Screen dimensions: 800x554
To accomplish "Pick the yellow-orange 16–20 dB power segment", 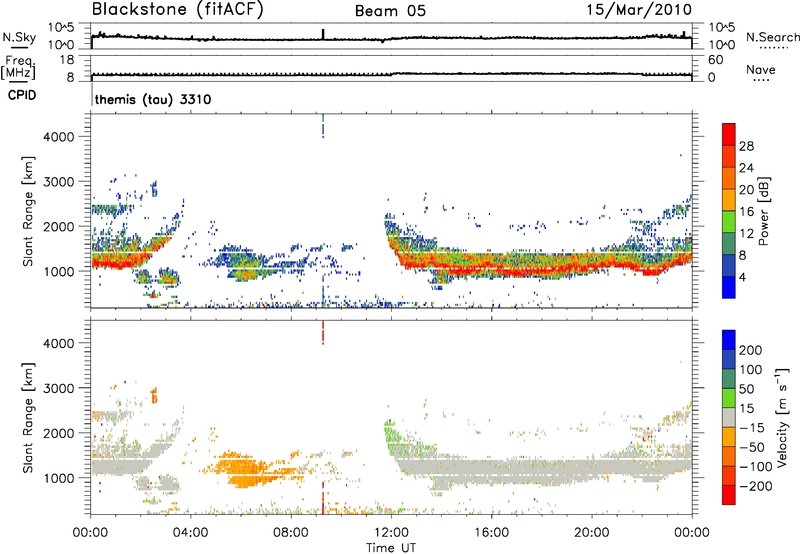I will [729, 200].
